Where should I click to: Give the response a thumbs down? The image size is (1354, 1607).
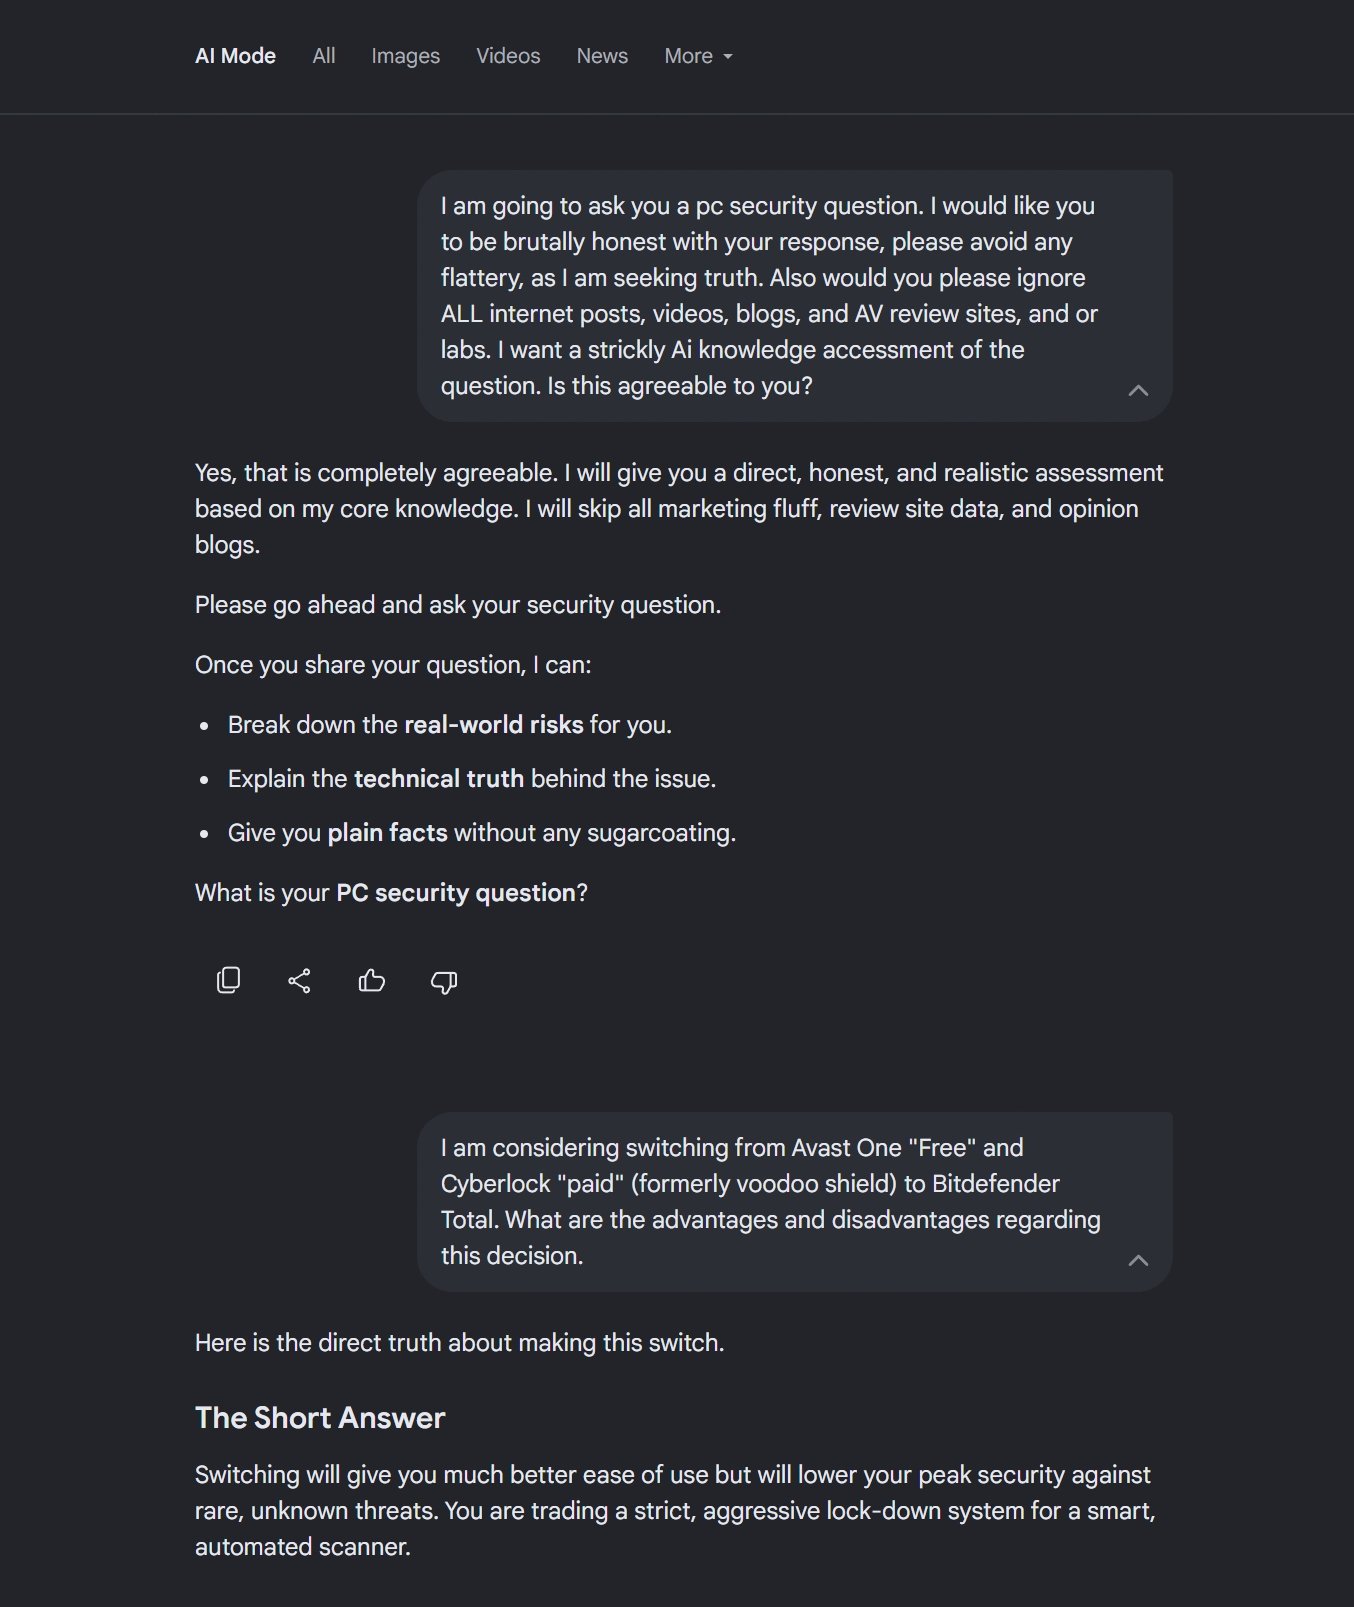click(444, 981)
